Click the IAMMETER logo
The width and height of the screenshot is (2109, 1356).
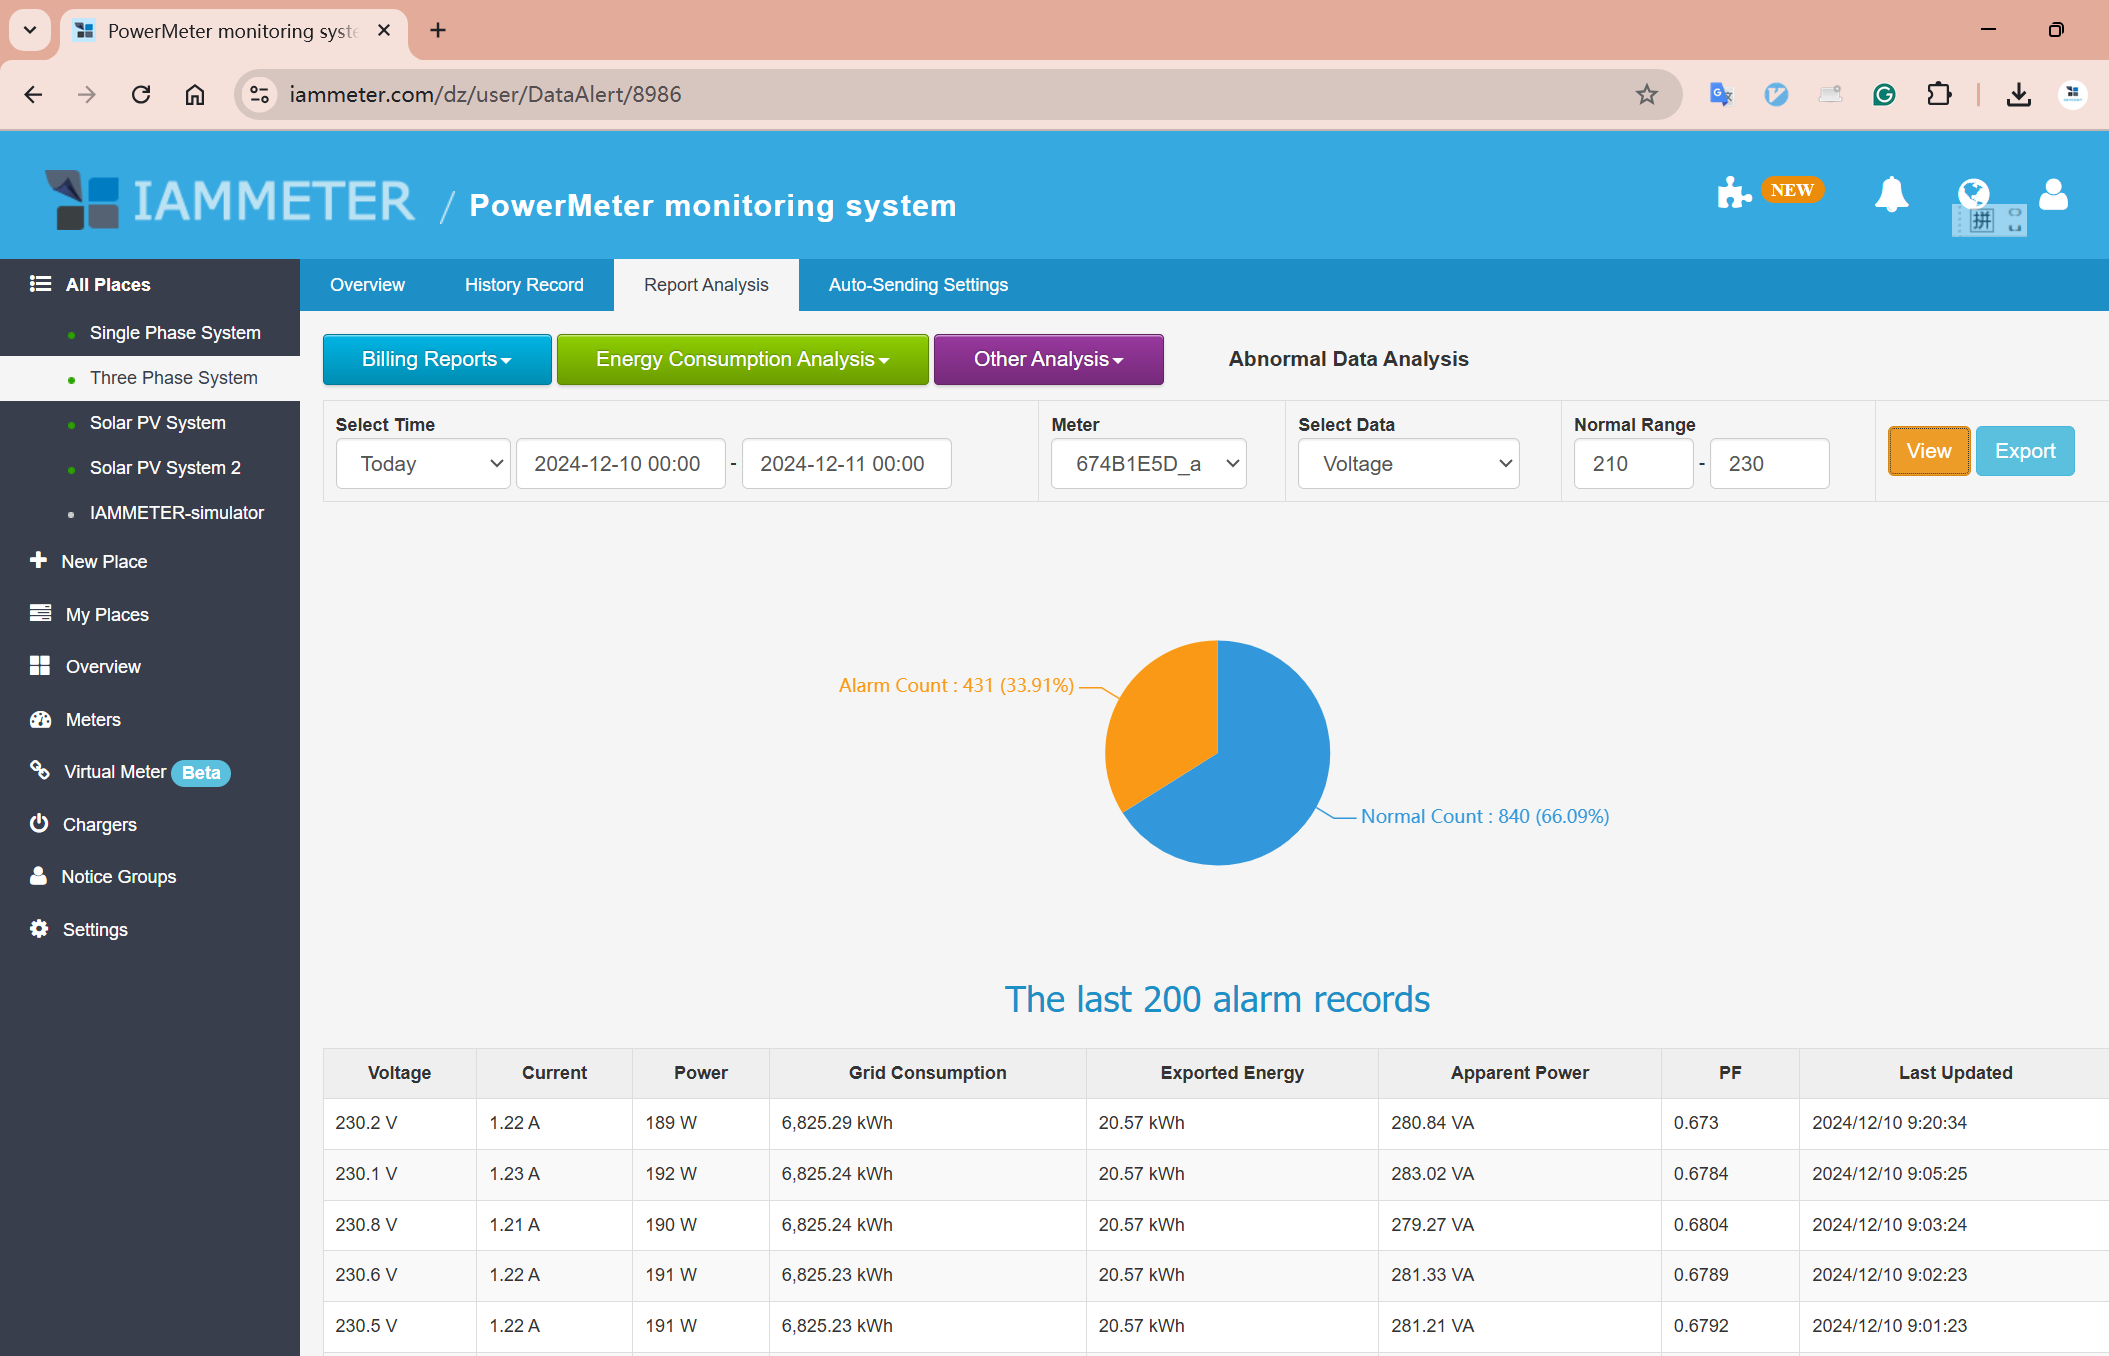(230, 200)
